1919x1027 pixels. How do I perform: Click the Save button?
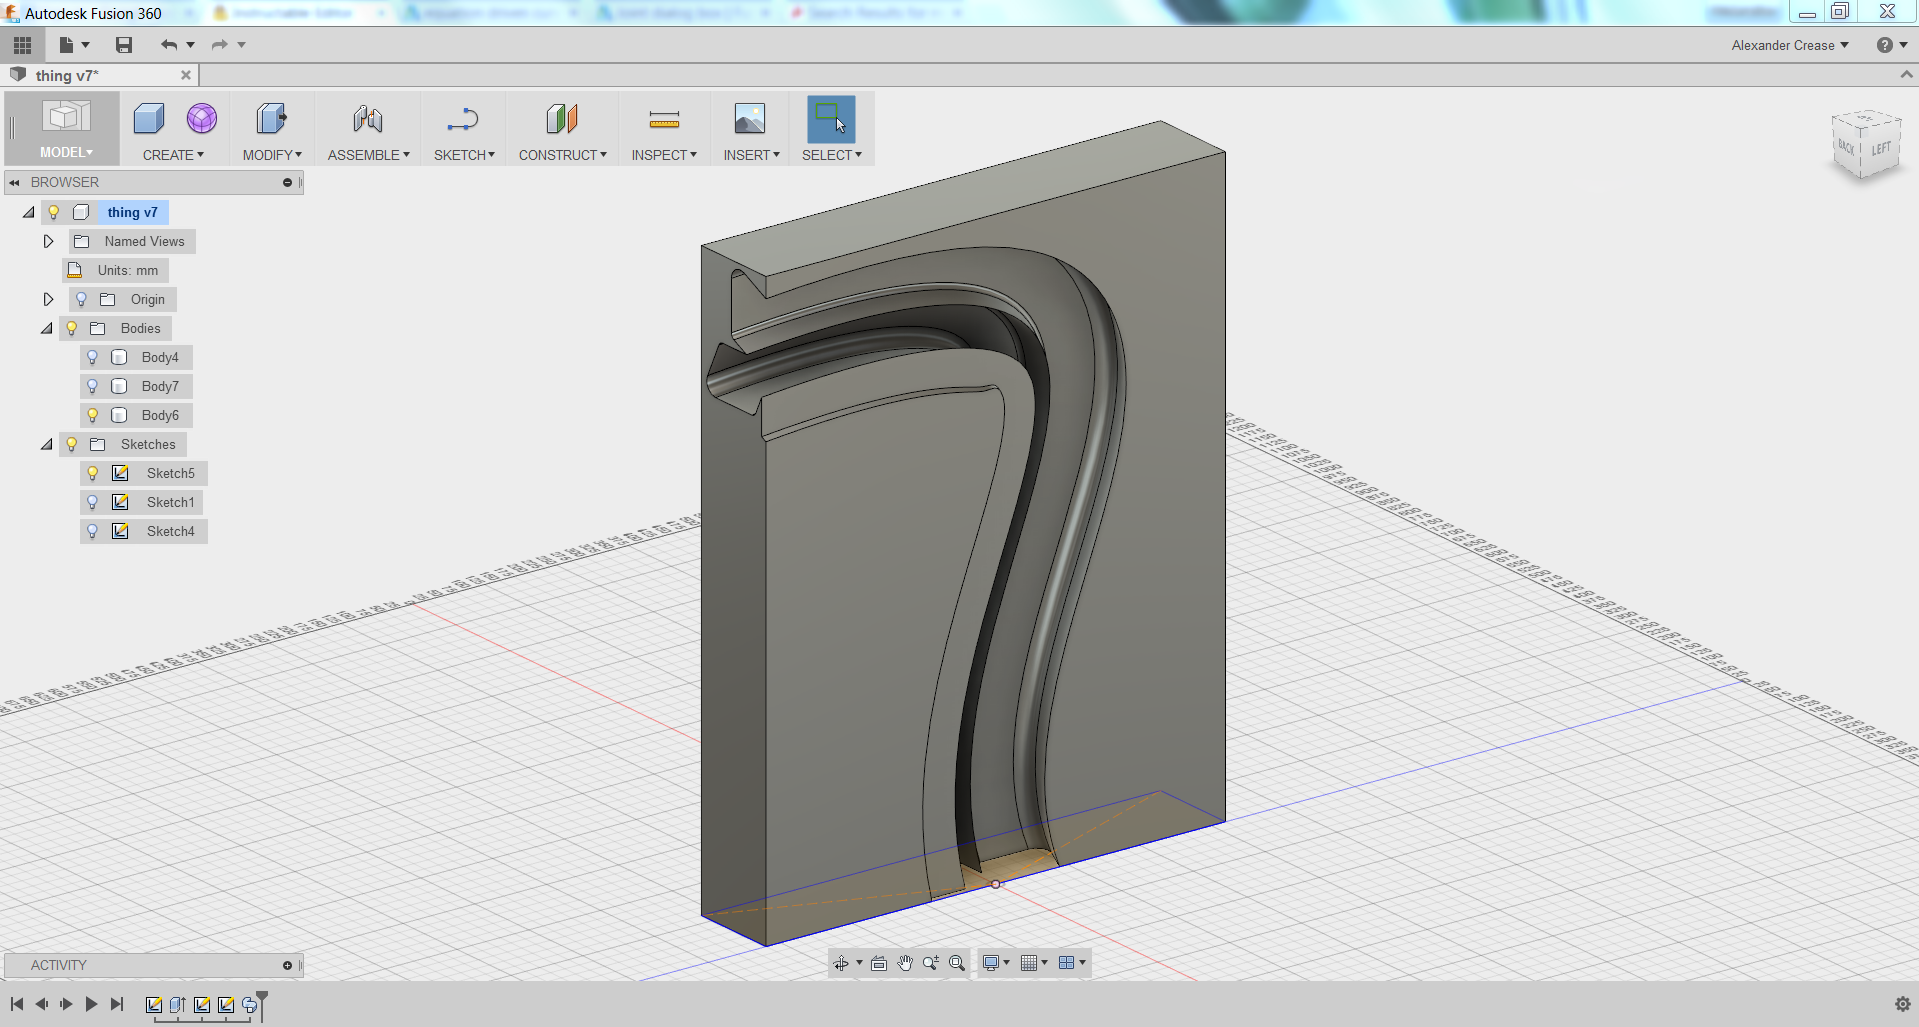pos(123,45)
